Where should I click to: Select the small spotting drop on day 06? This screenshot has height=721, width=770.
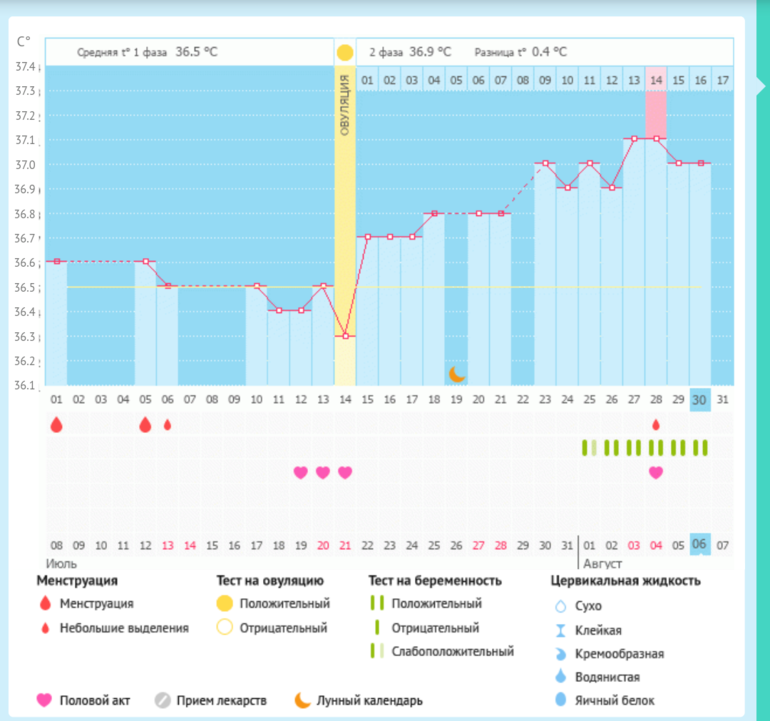[168, 424]
